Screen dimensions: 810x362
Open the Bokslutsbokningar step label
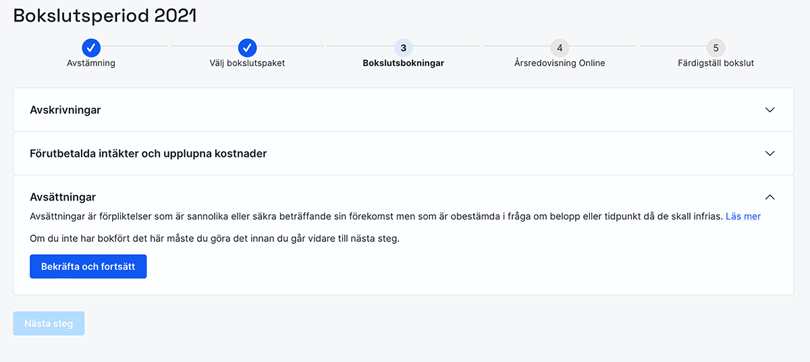coord(403,64)
